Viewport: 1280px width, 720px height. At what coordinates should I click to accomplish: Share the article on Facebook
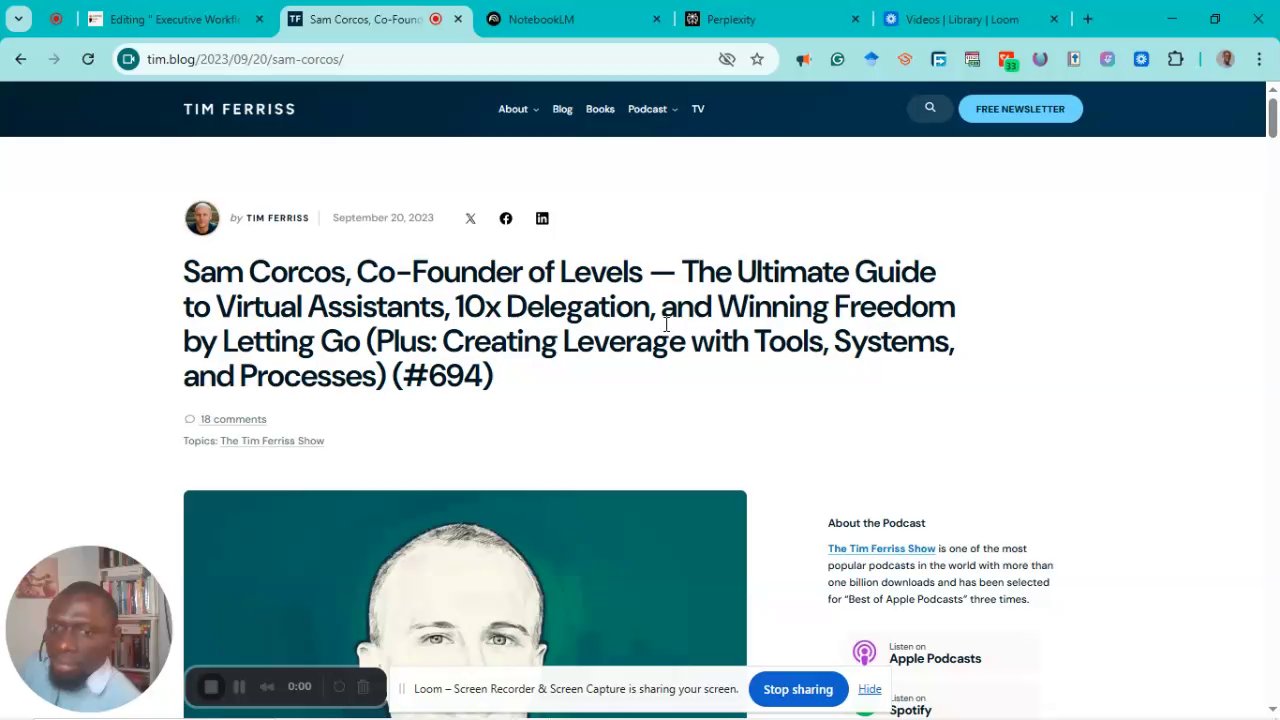(506, 218)
